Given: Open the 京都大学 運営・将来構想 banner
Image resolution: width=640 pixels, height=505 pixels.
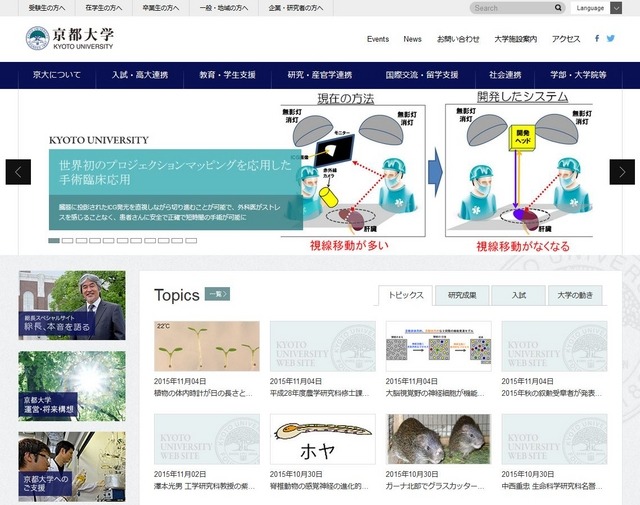Looking at the screenshot, I should coord(72,386).
